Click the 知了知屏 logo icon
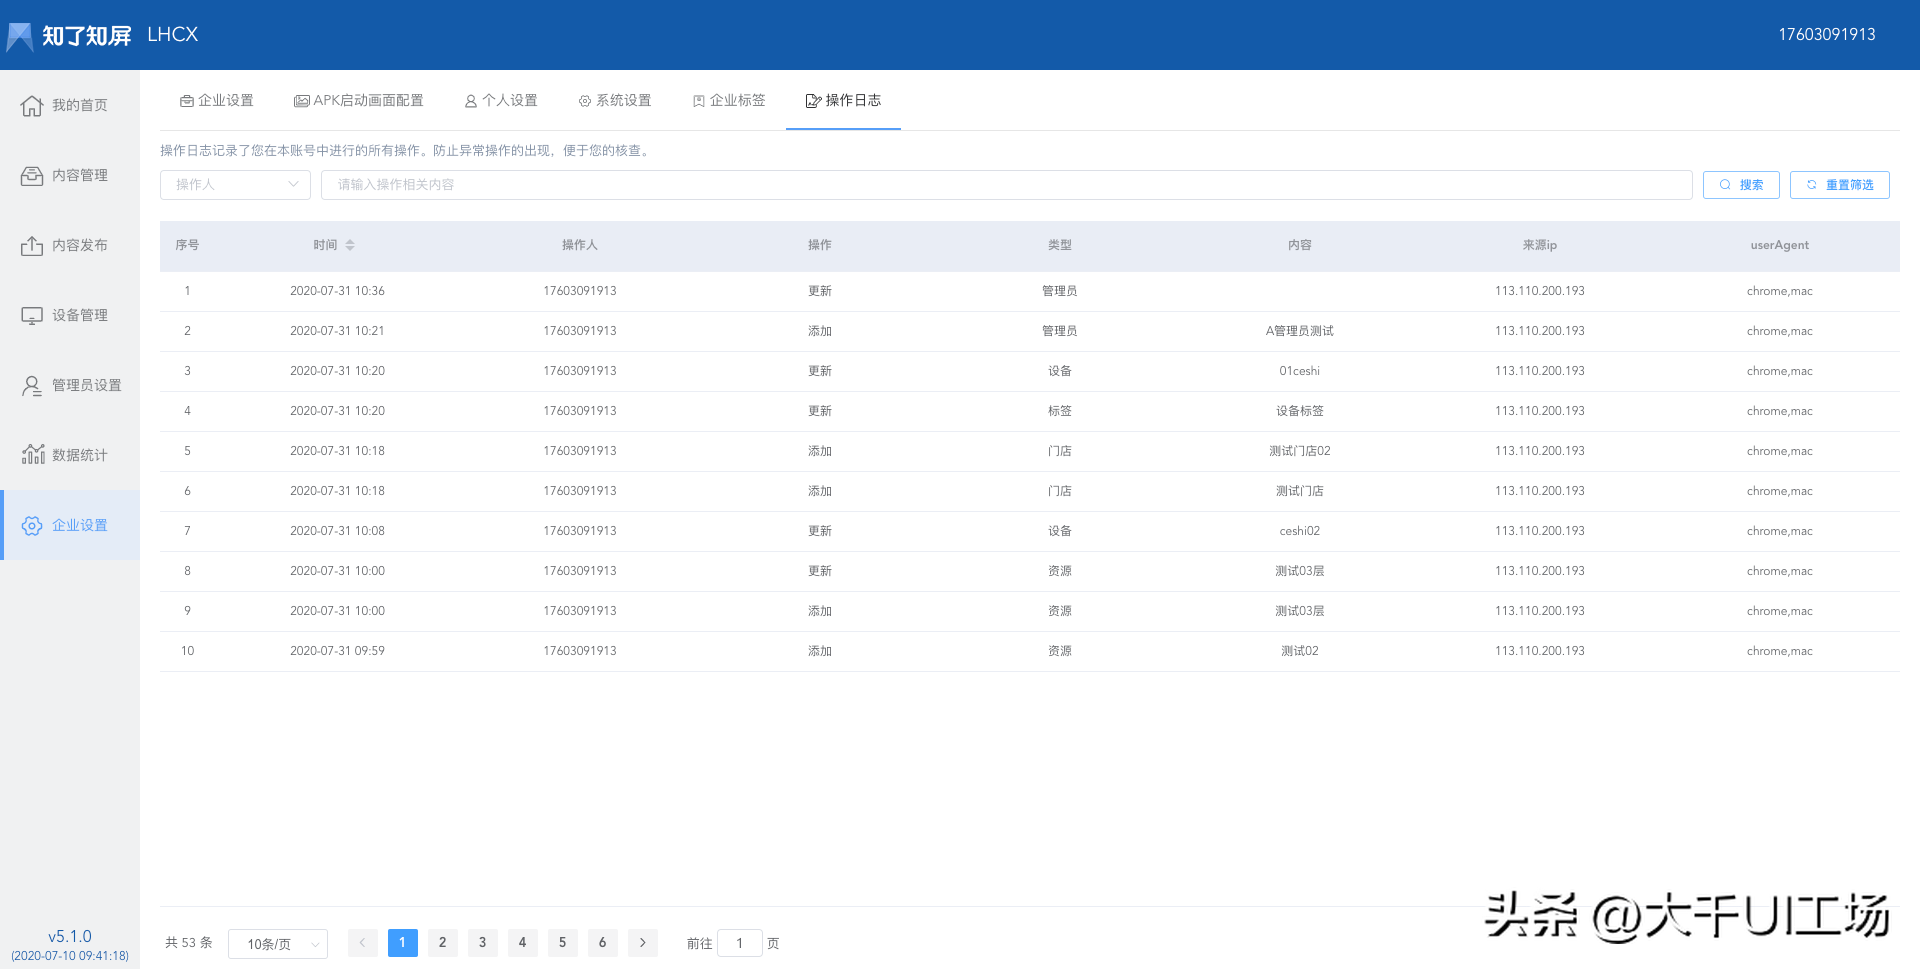This screenshot has width=1920, height=969. [x=20, y=37]
